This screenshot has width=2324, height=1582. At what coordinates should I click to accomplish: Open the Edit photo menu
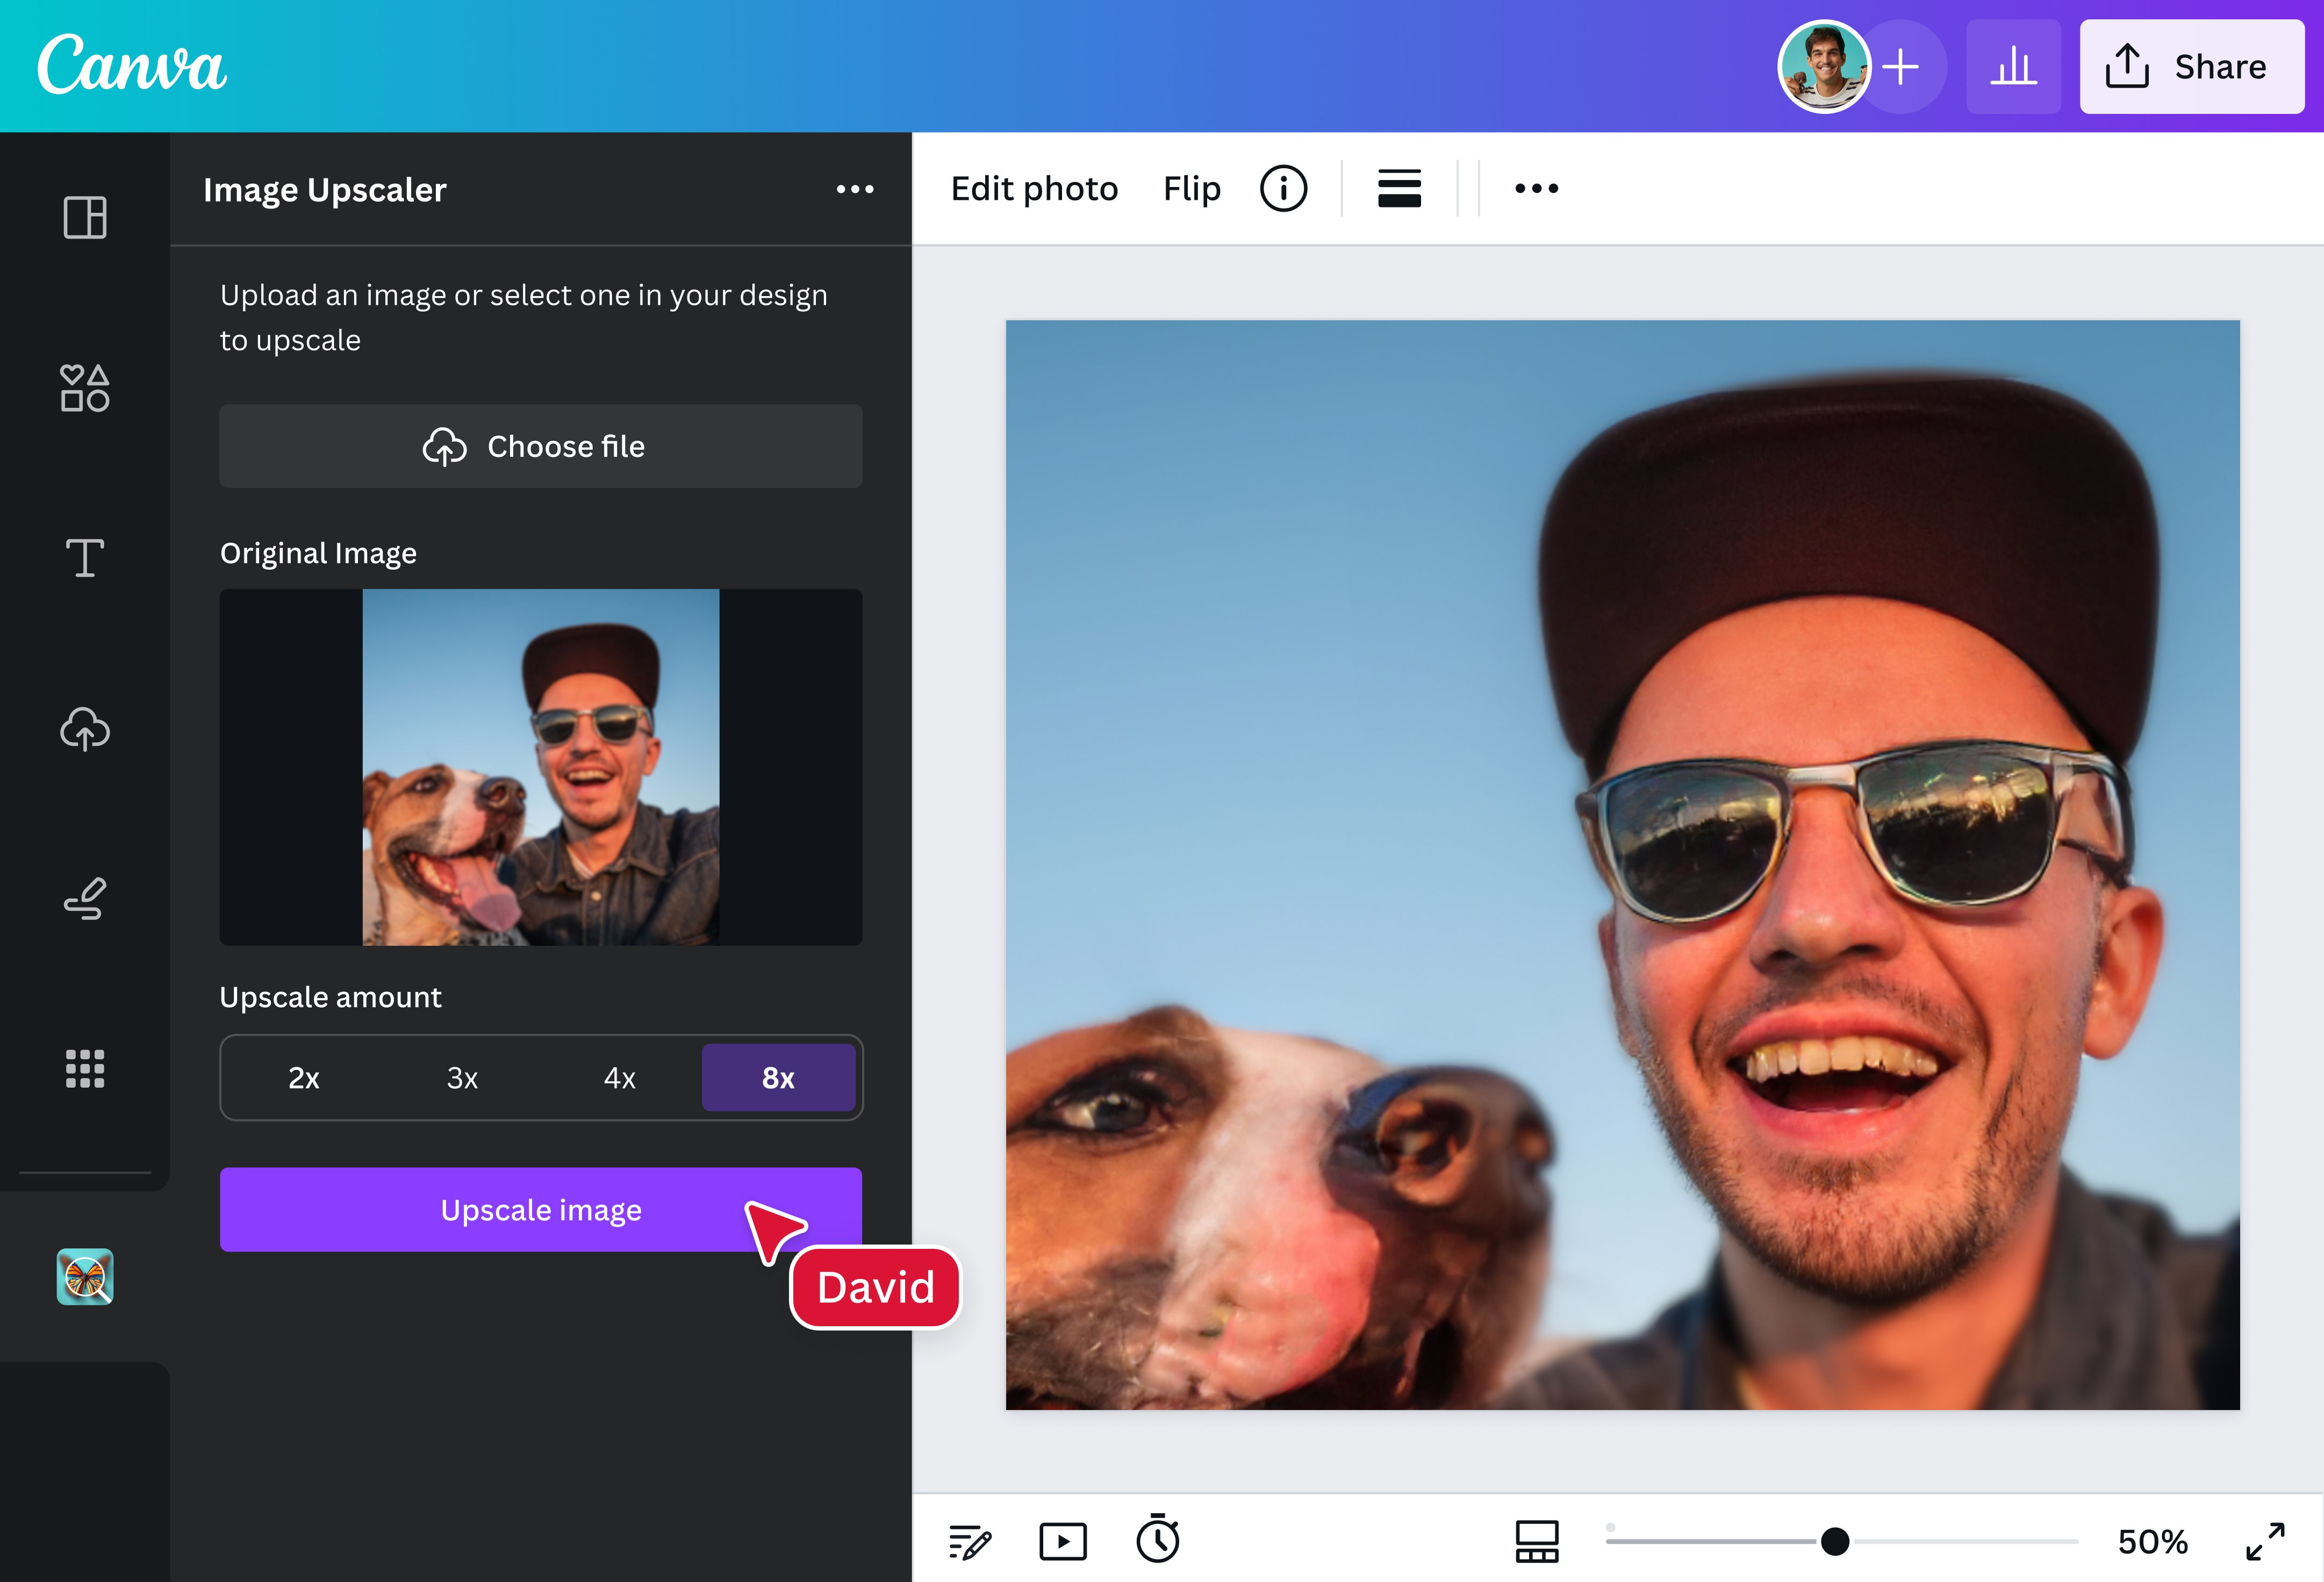(1034, 188)
